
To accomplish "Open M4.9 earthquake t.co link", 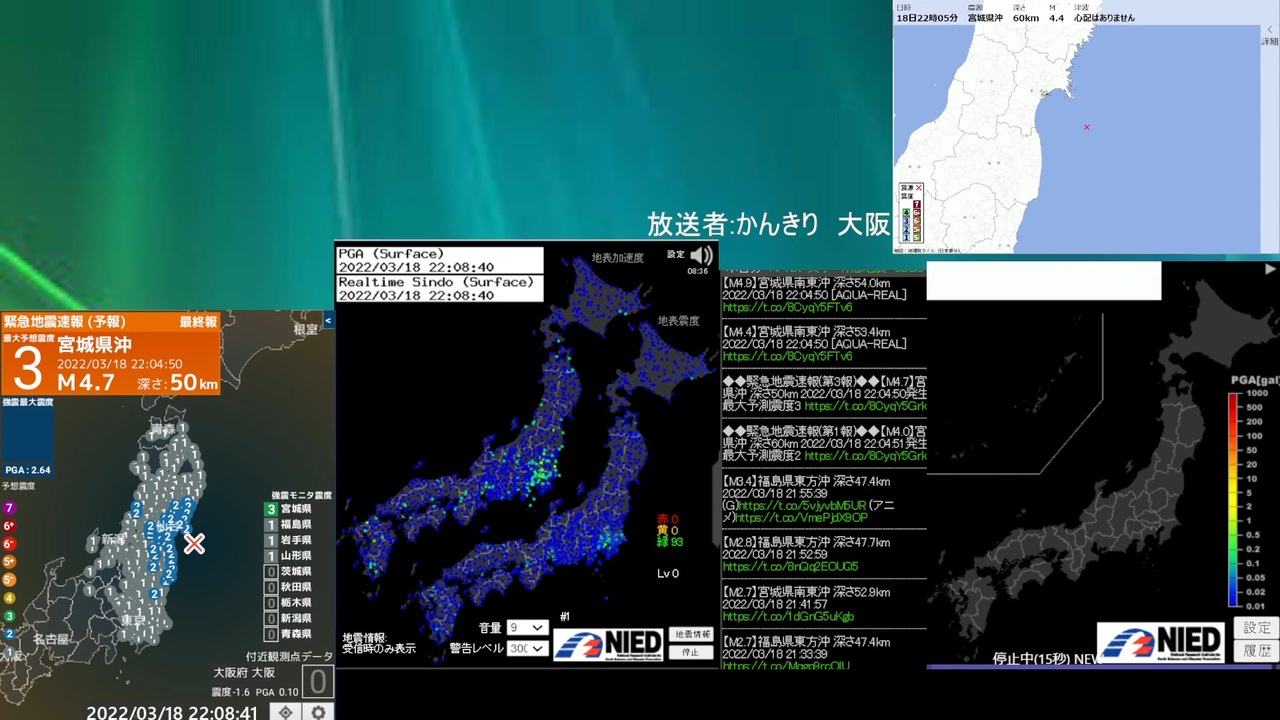I will 788,308.
